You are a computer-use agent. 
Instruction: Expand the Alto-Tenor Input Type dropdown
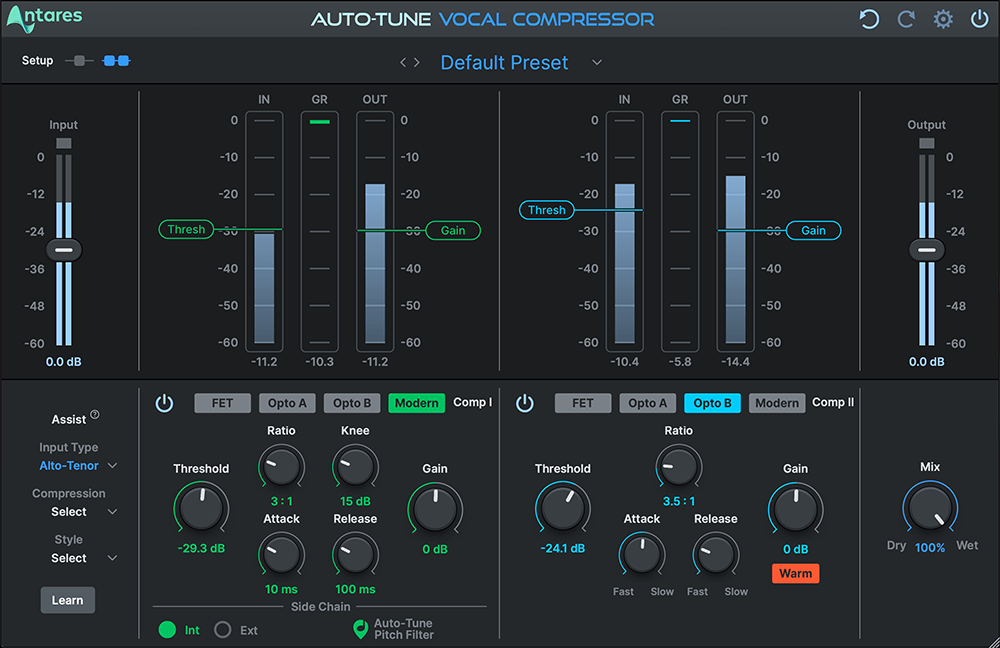77,465
